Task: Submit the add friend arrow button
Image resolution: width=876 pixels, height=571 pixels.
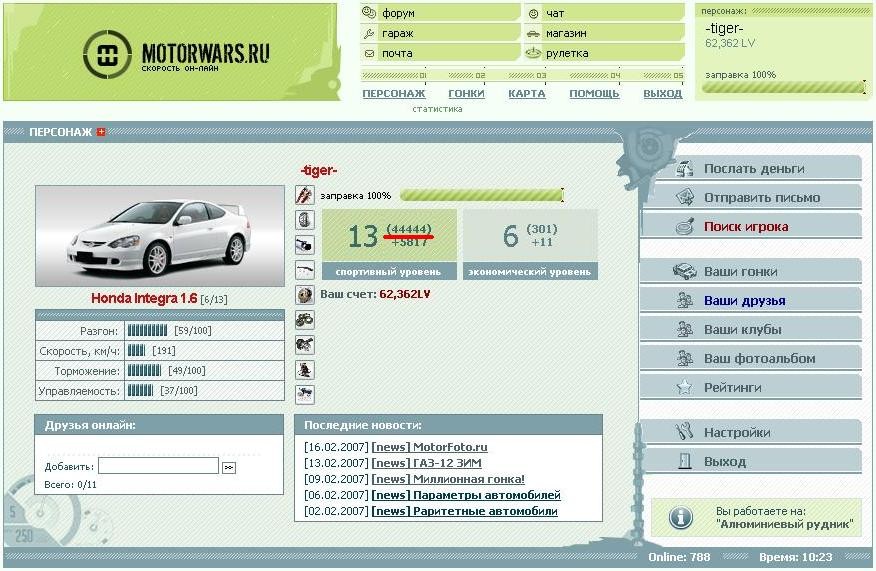Action: 228,468
